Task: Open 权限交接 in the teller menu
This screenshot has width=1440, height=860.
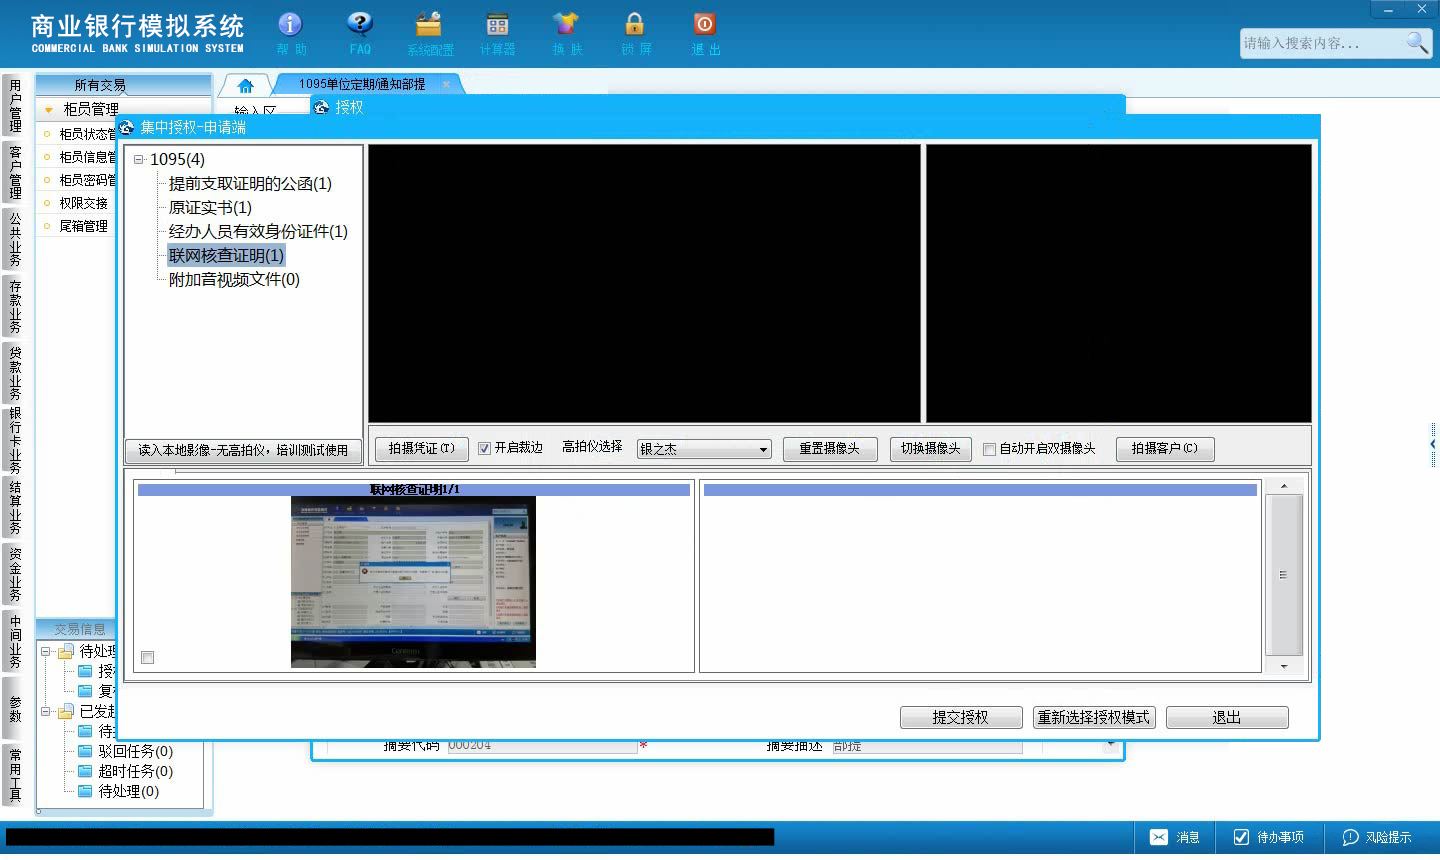Action: tap(83, 203)
